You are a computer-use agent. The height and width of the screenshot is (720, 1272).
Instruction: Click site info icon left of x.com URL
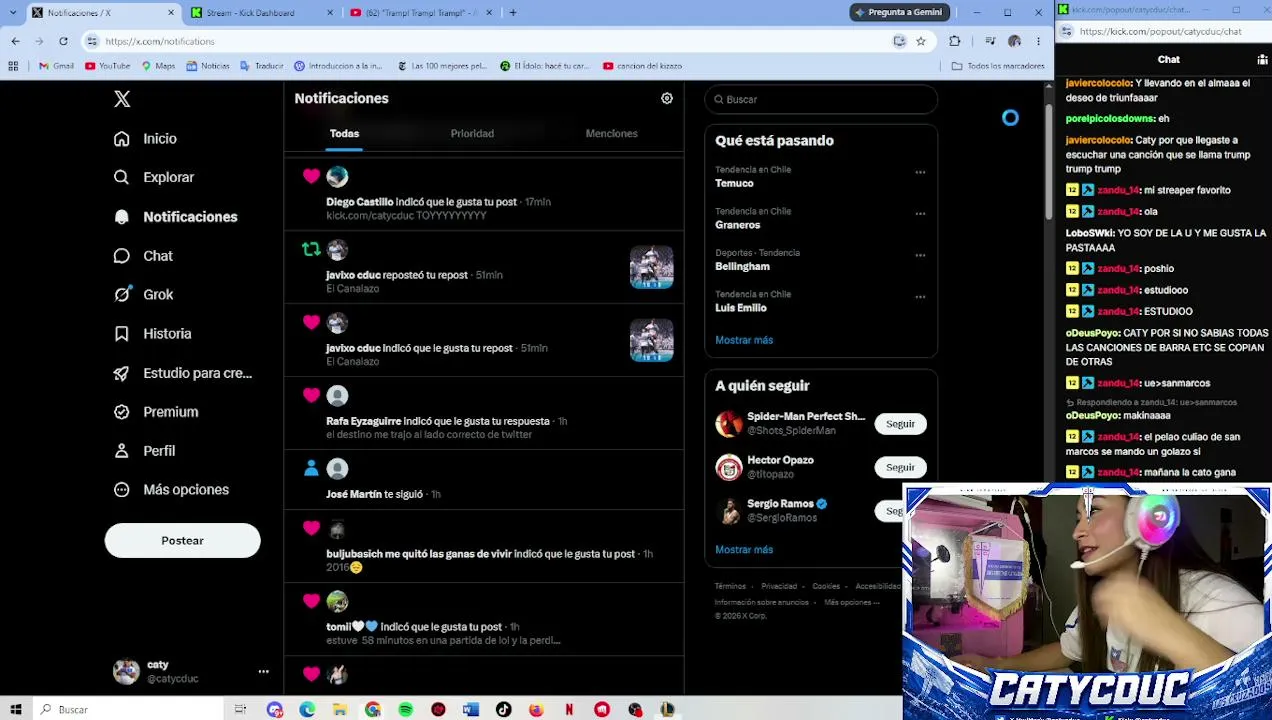click(x=92, y=41)
